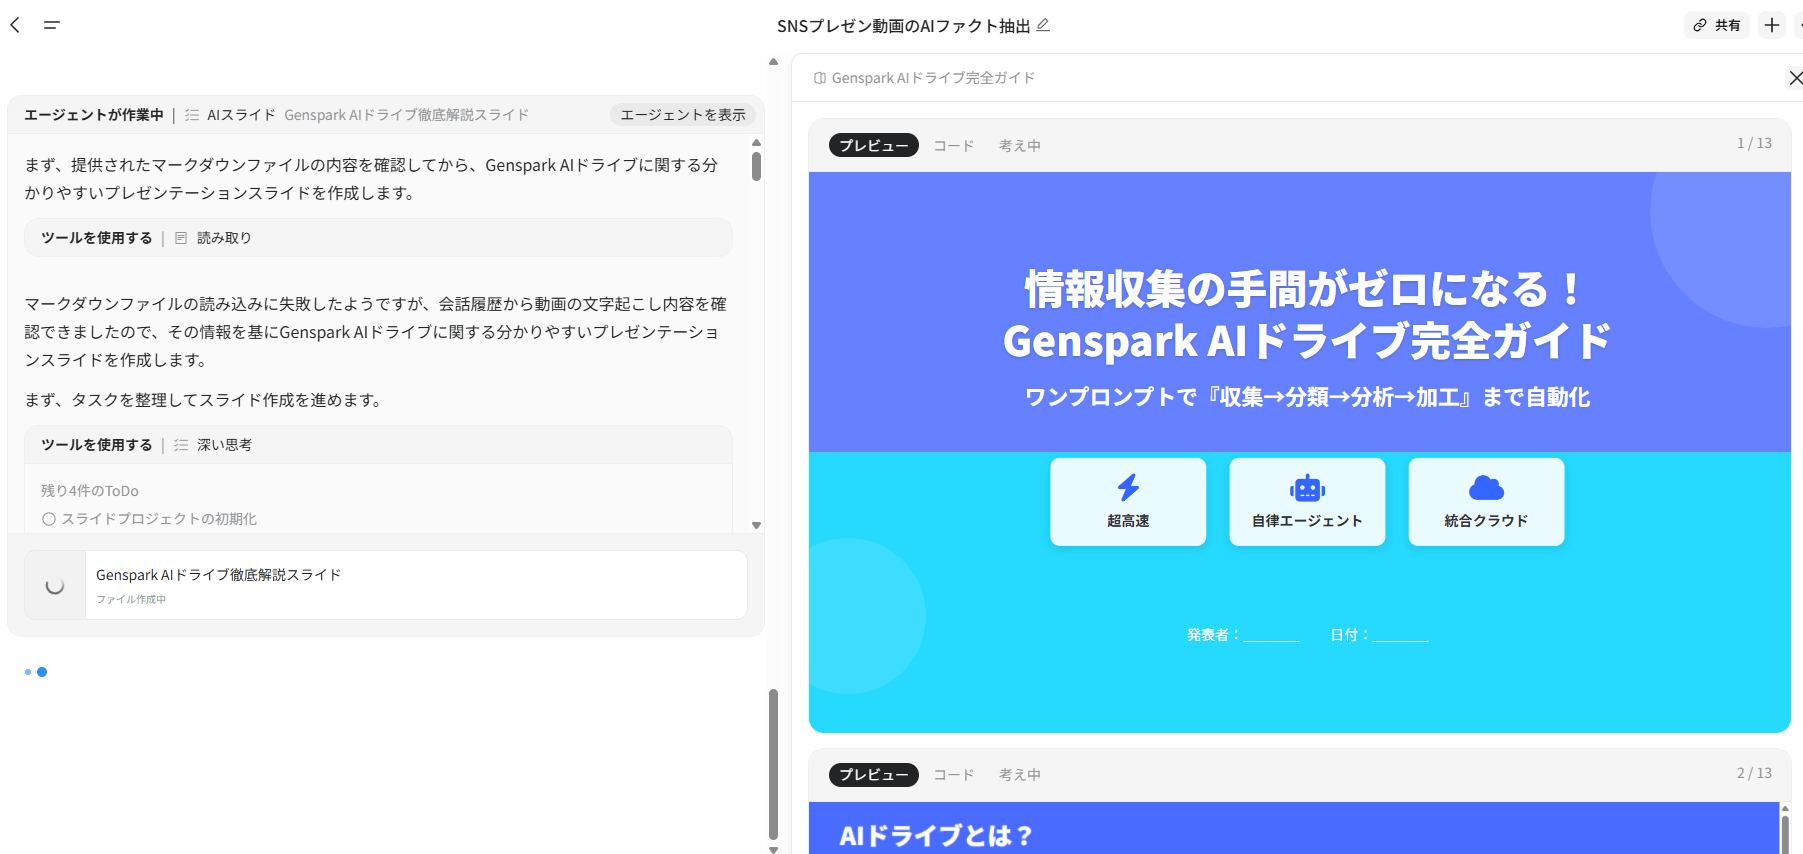Open the sidebar menu icon
This screenshot has width=1803, height=854.
52,25
